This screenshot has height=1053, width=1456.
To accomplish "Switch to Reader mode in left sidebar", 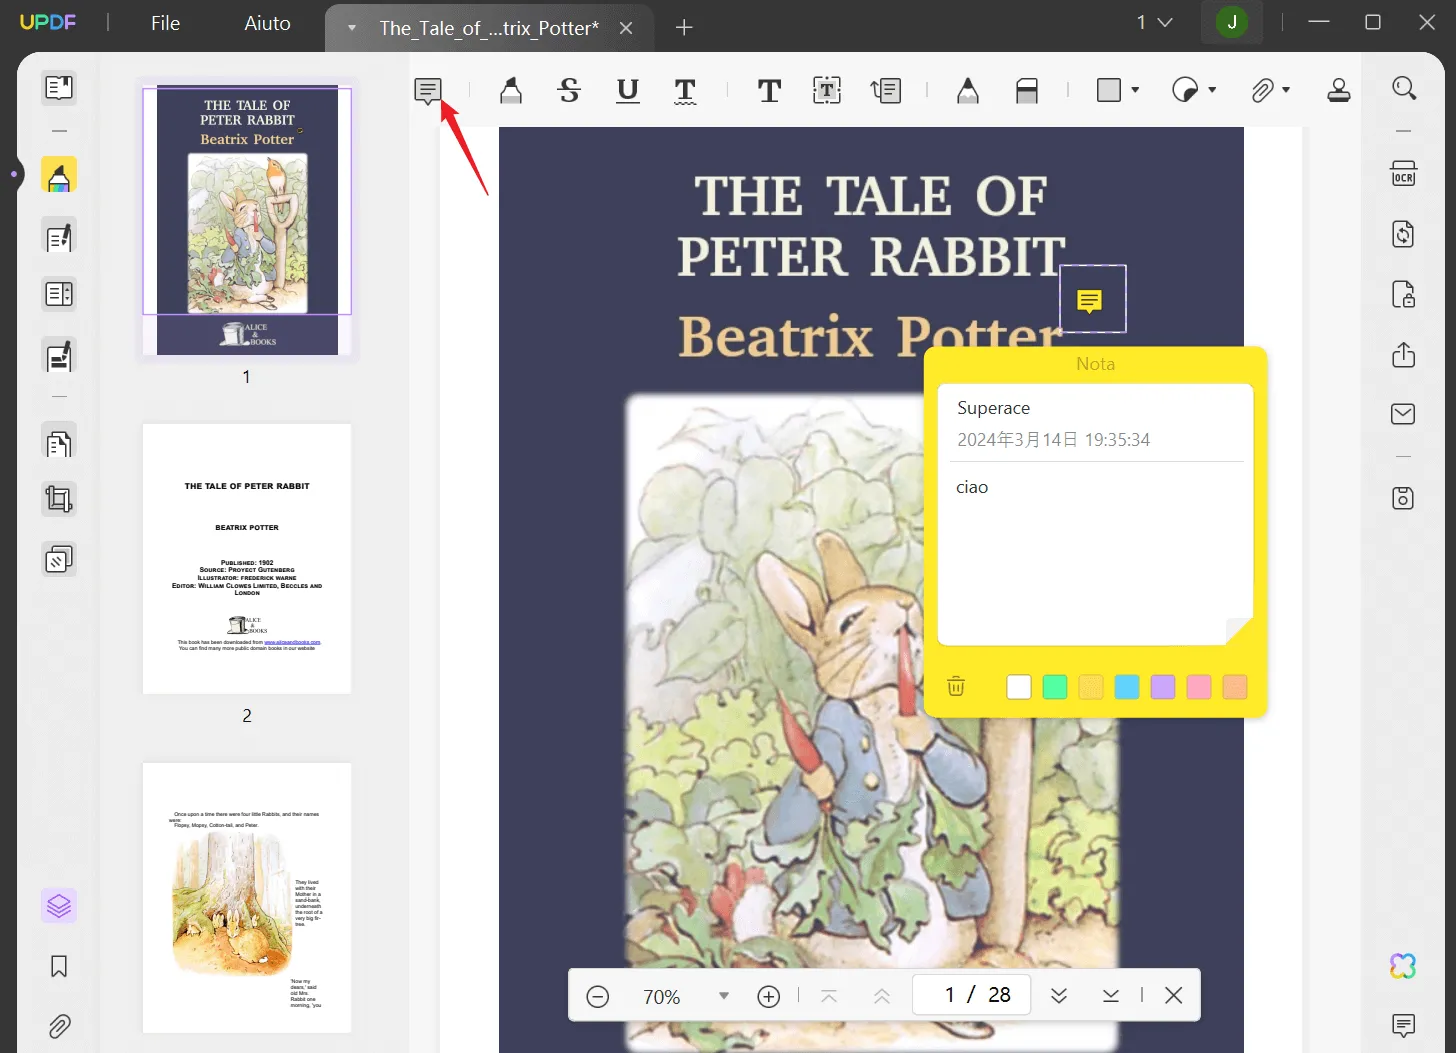I will tap(59, 88).
